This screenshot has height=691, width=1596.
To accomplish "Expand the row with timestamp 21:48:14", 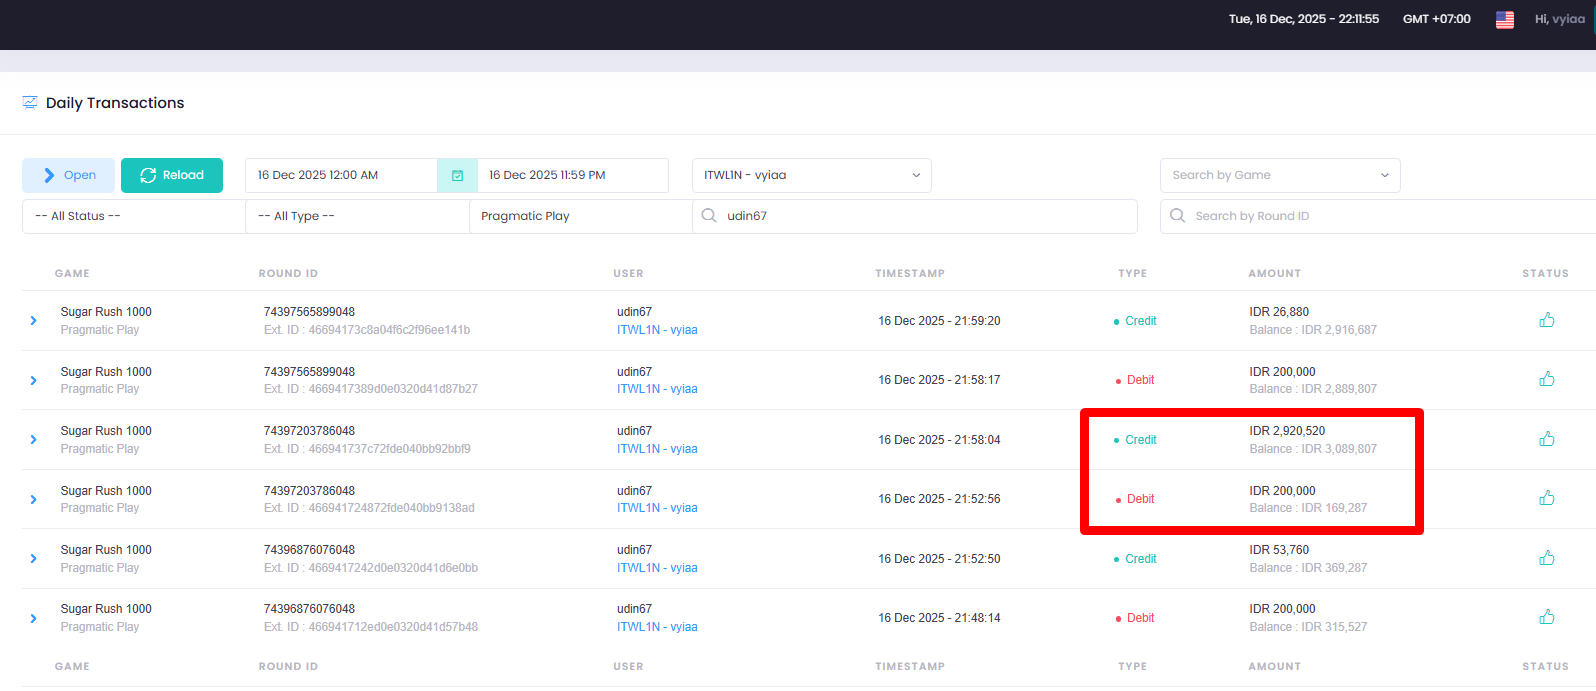I will 33,618.
